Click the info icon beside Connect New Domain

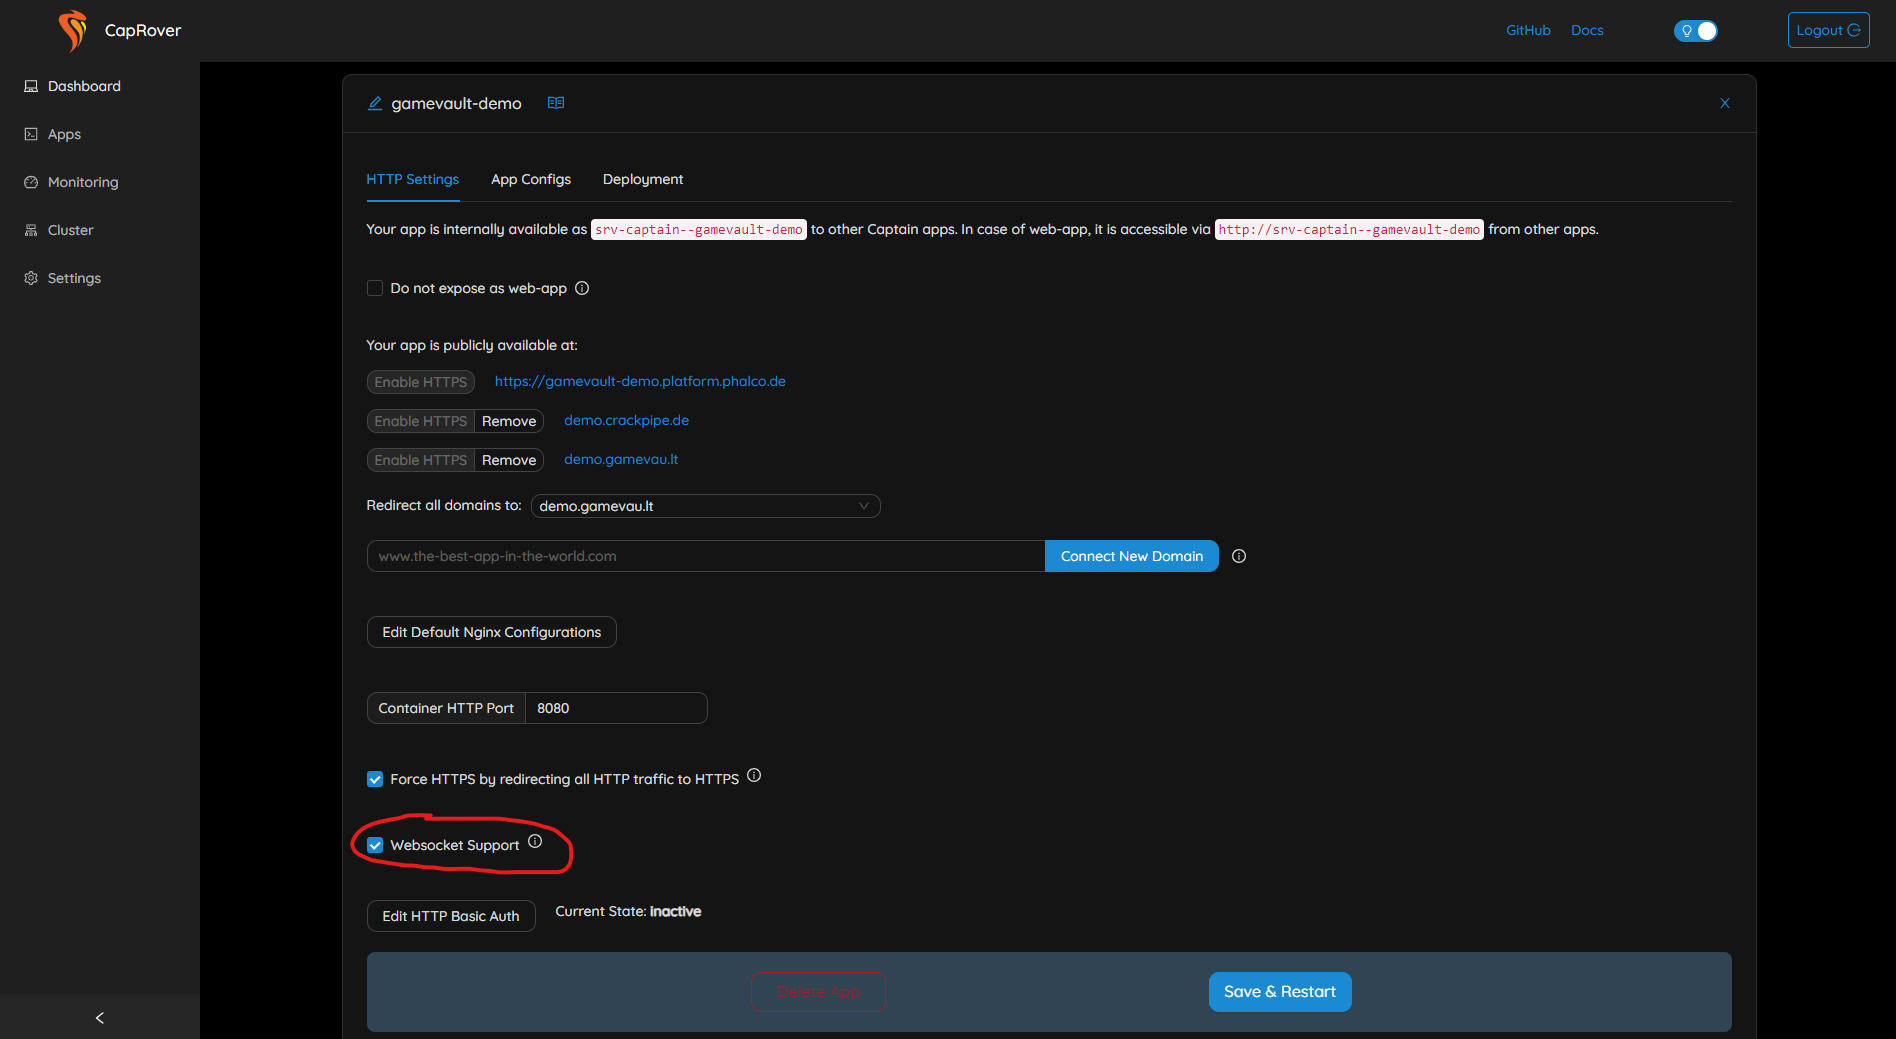(x=1239, y=556)
